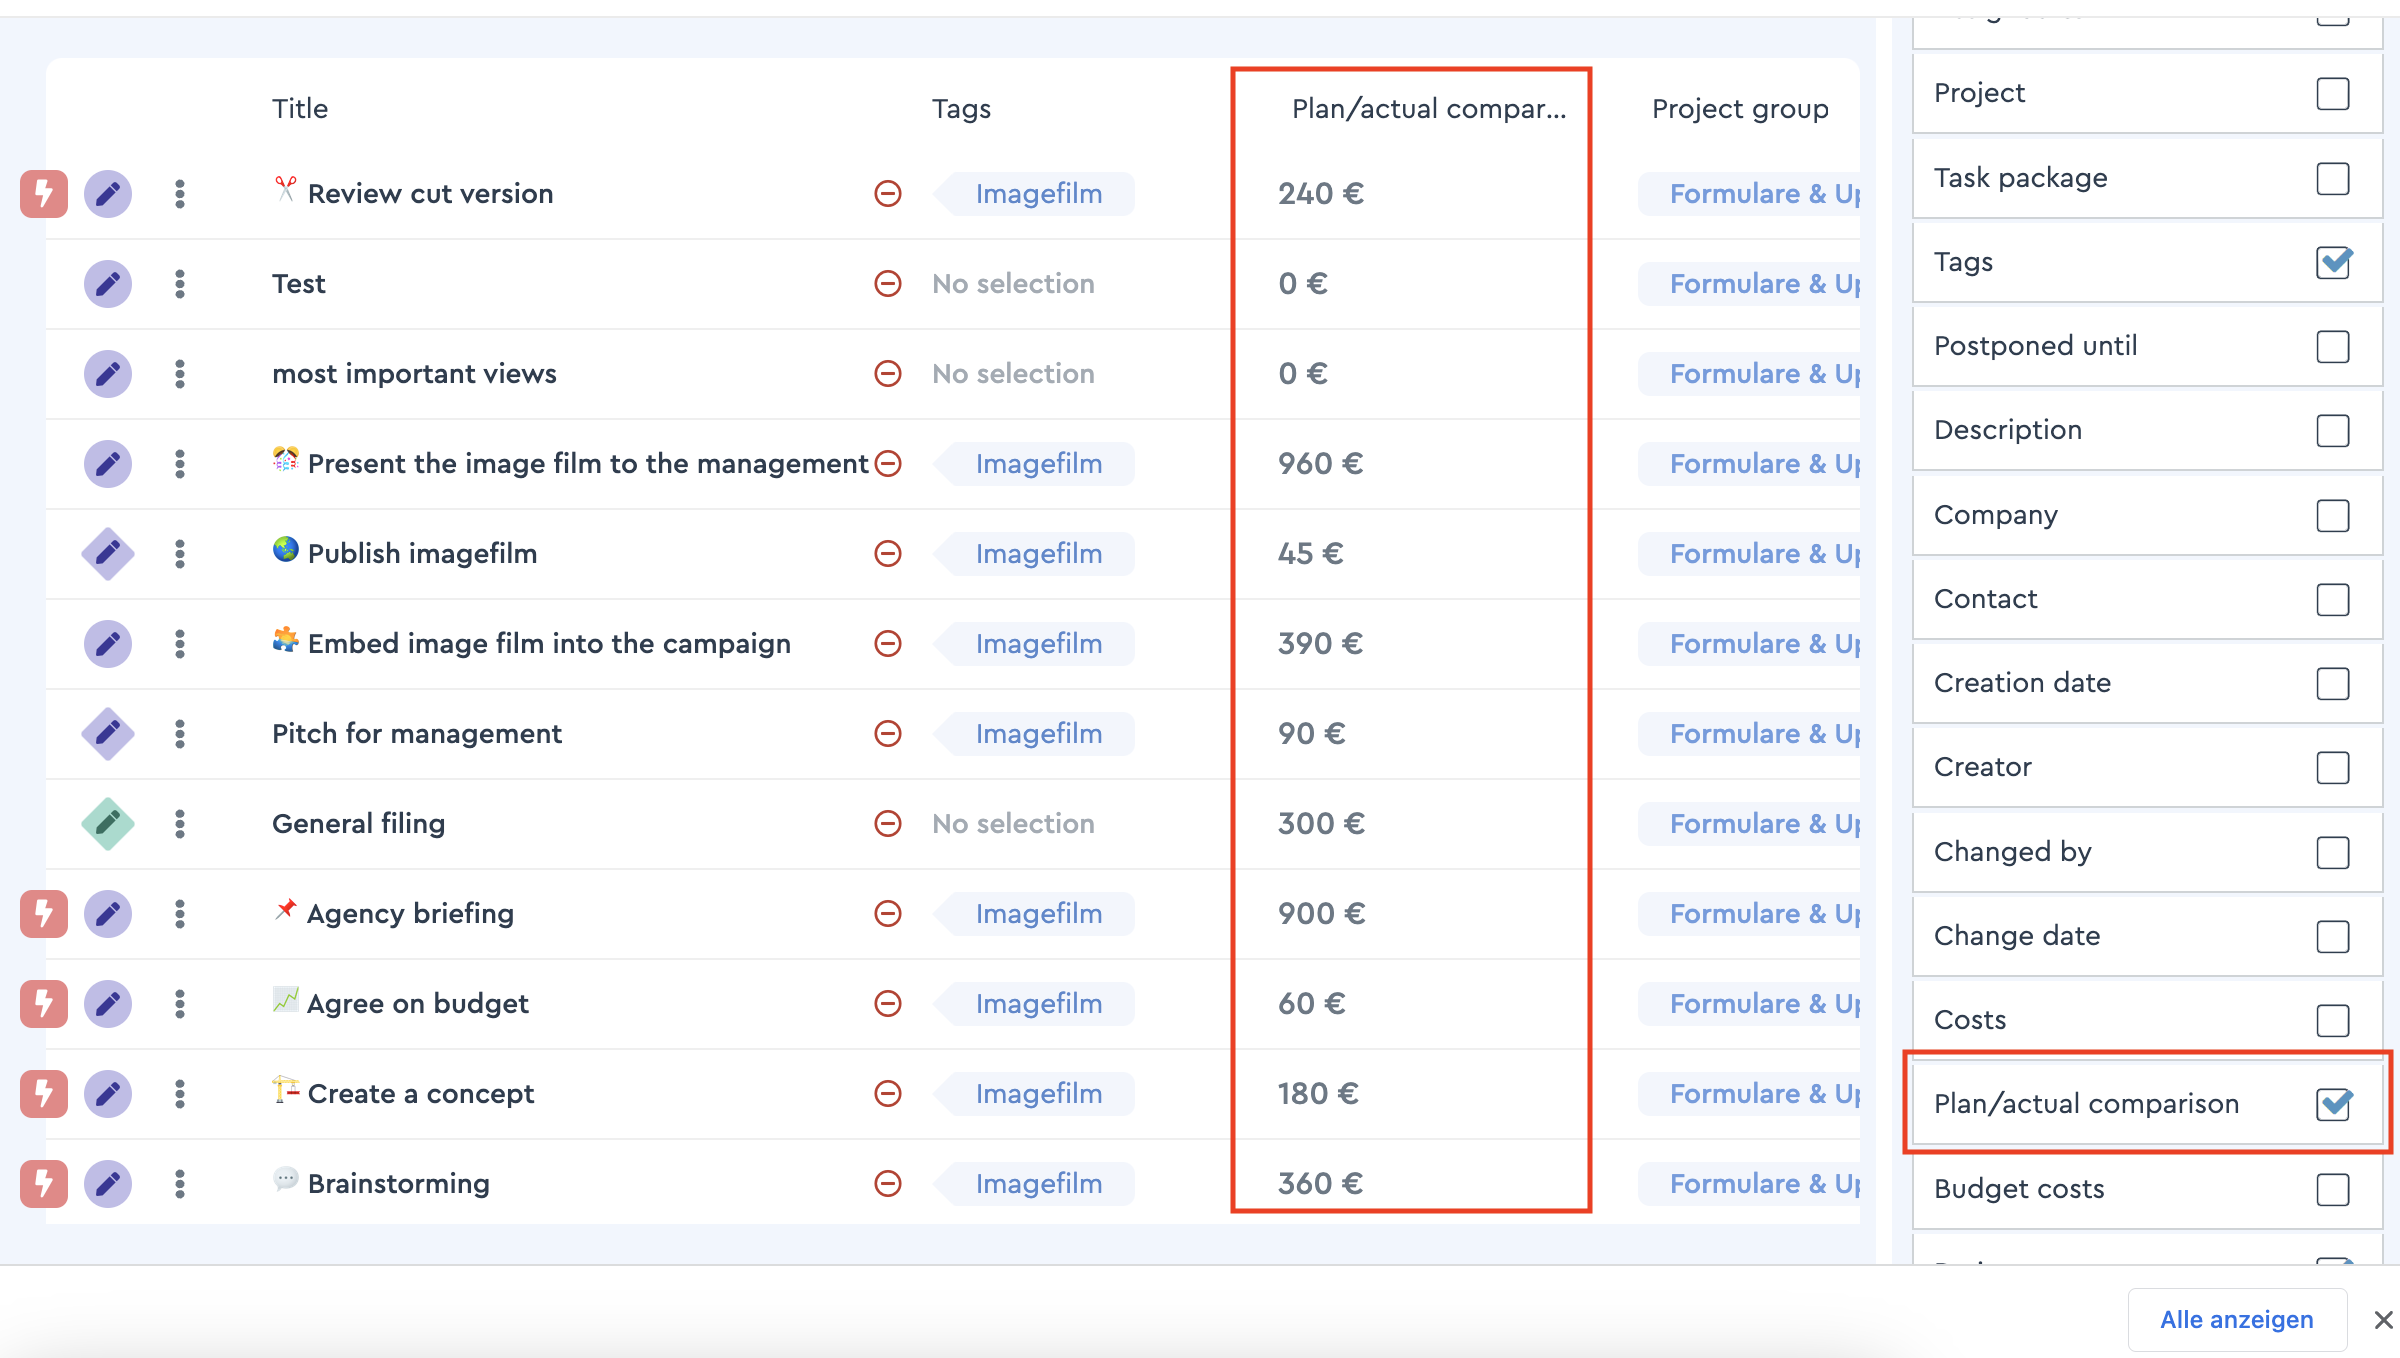Open Formulare project group for Brainstorming row
The image size is (2400, 1358).
coord(1750,1184)
